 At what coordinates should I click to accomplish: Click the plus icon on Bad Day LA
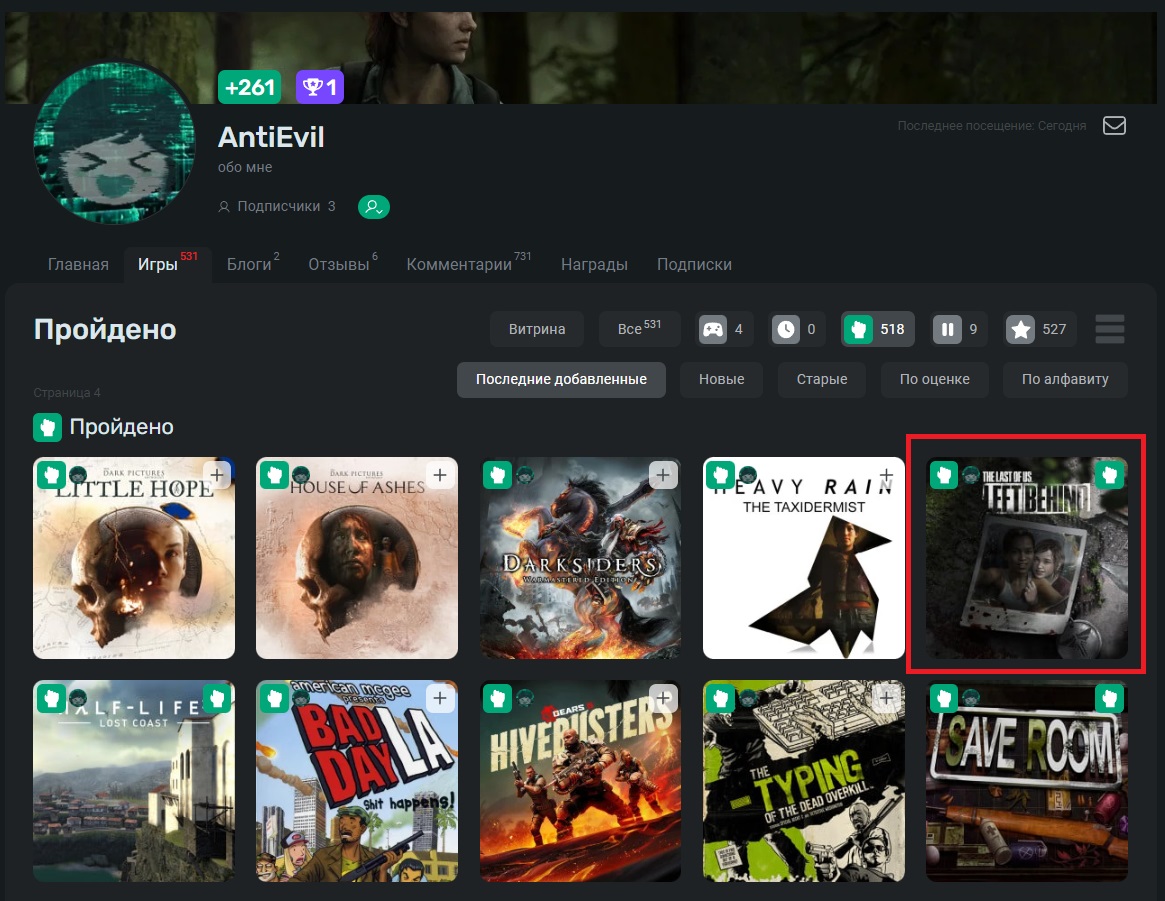click(440, 698)
